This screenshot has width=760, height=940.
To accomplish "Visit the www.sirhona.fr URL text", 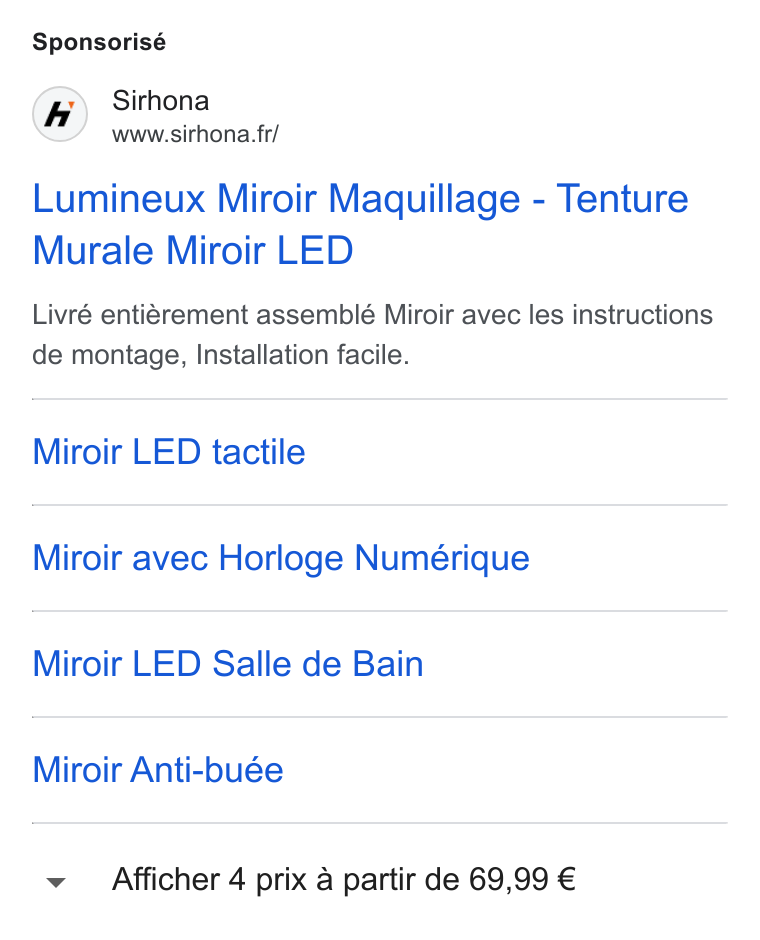I will pyautogui.click(x=195, y=134).
